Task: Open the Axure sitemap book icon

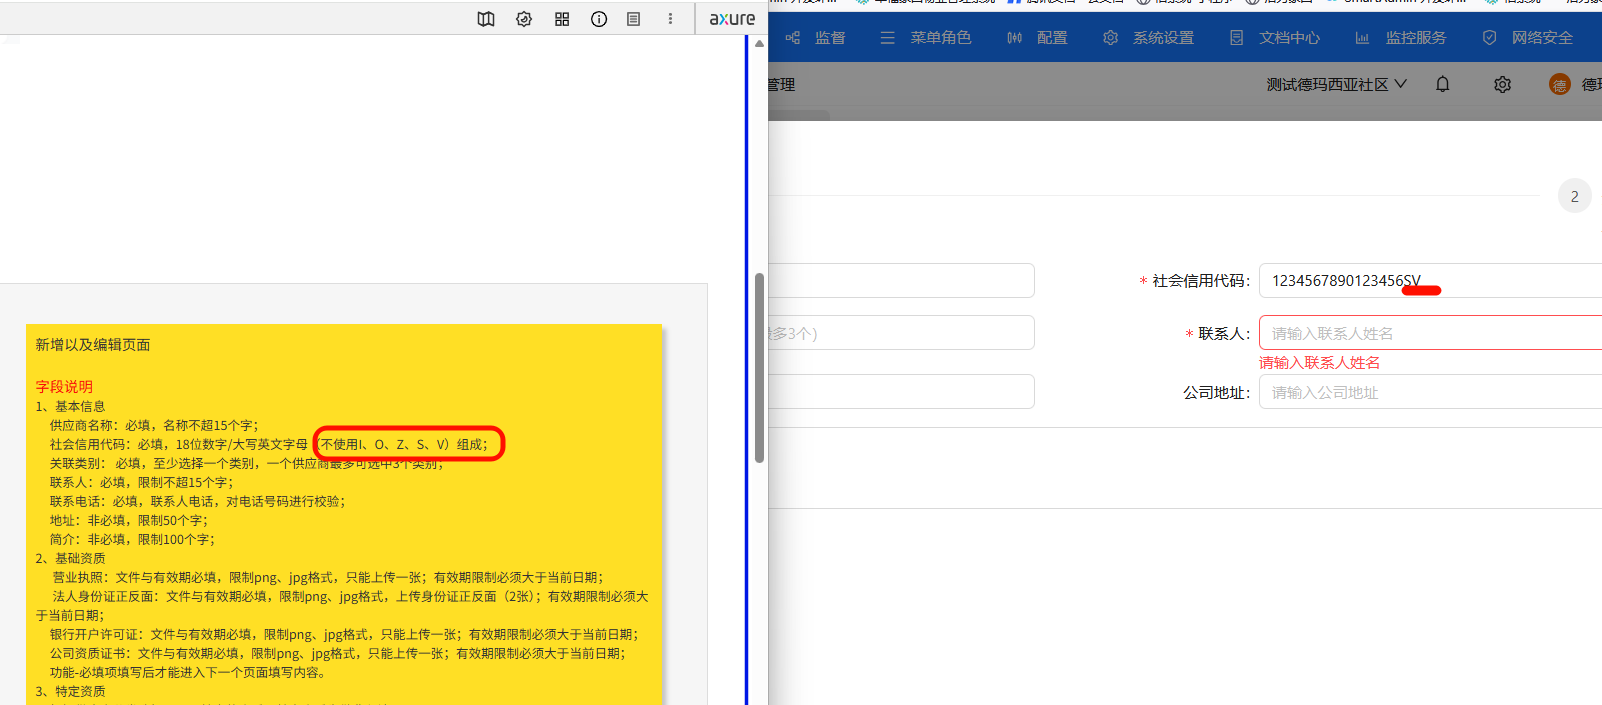Action: pyautogui.click(x=486, y=19)
